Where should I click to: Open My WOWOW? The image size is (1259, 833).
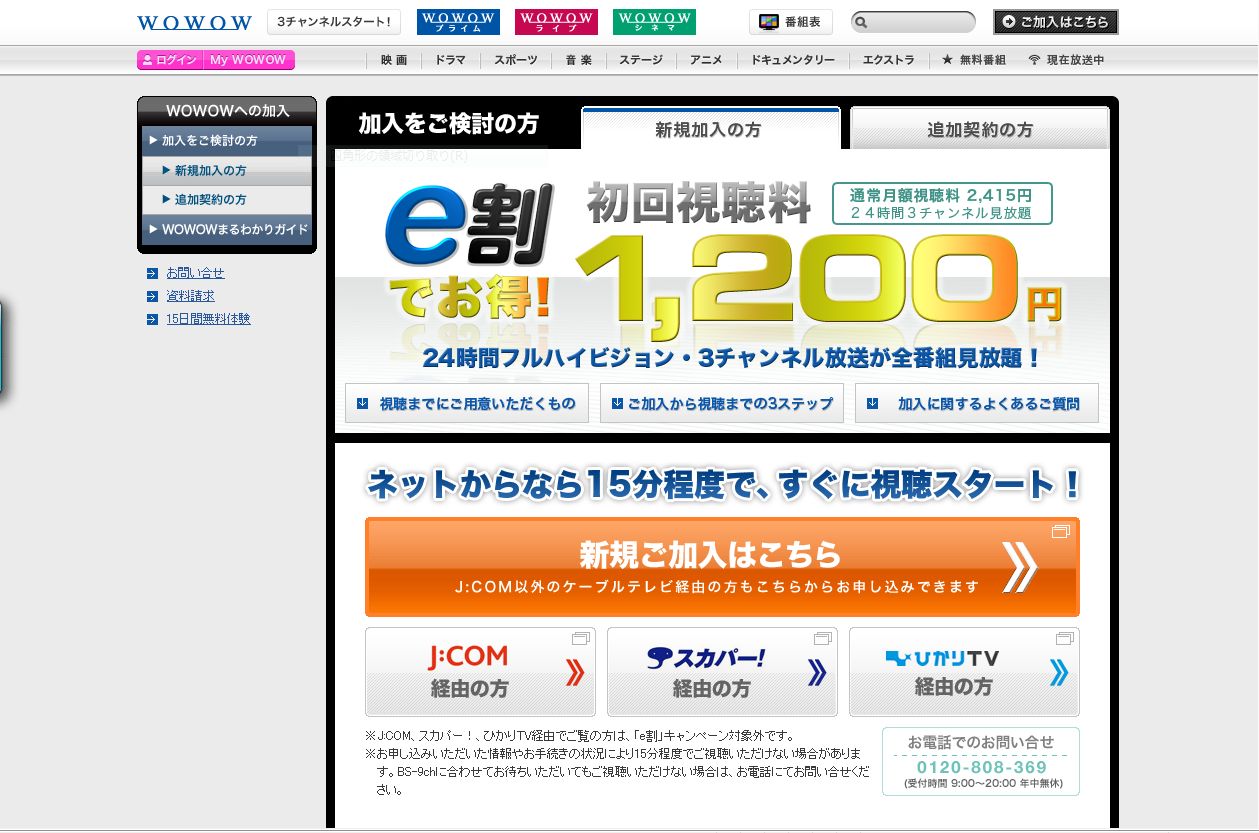[x=249, y=60]
